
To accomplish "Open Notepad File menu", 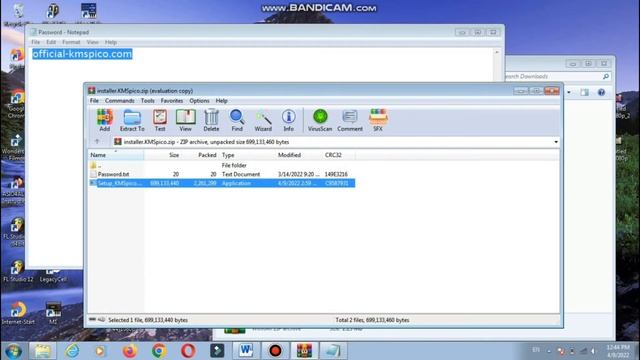I will pyautogui.click(x=36, y=42).
